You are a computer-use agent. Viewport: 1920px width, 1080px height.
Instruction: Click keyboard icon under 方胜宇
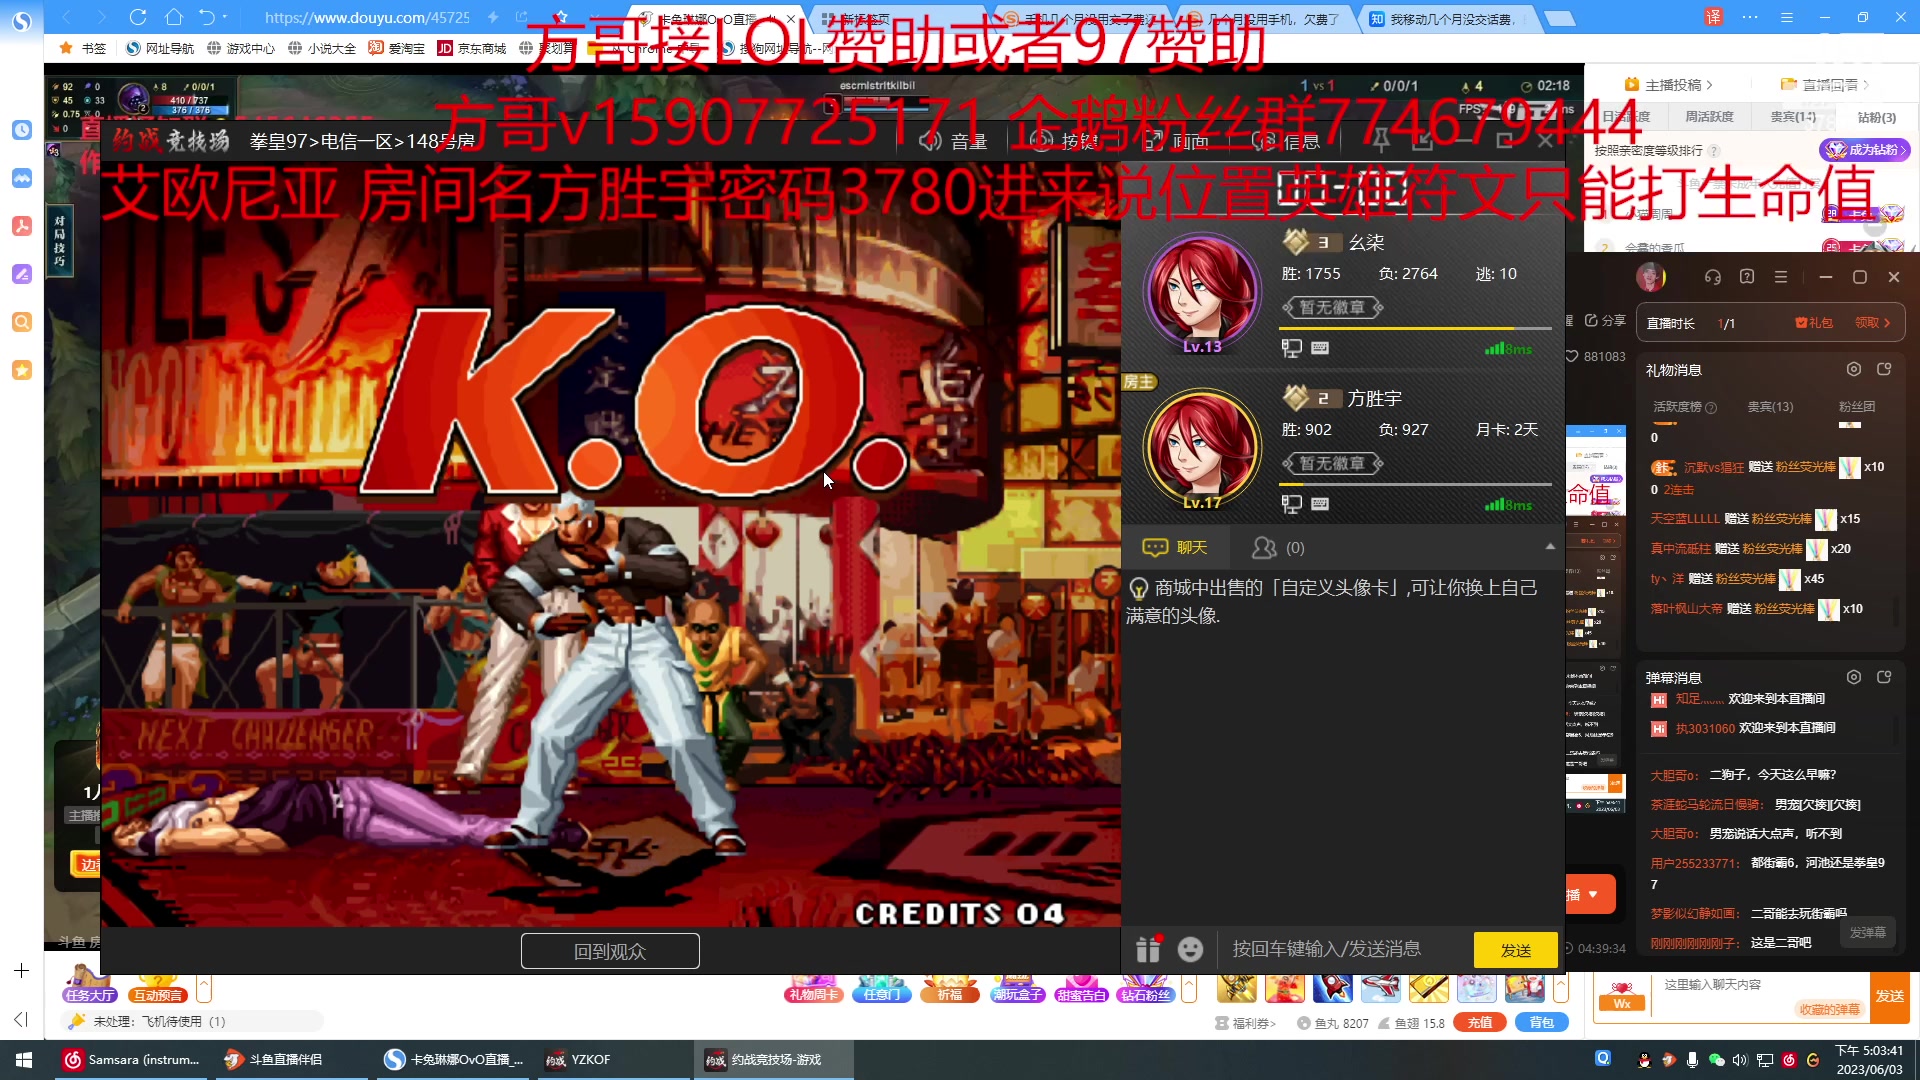(x=1320, y=504)
